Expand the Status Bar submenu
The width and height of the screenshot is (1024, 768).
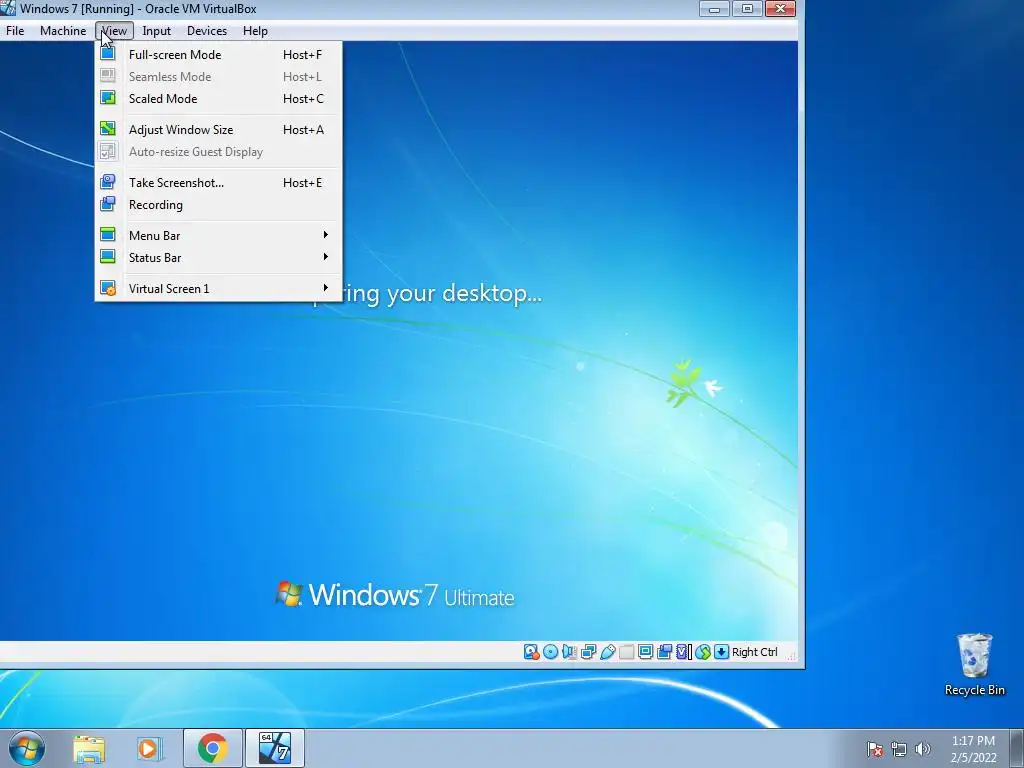pos(219,258)
